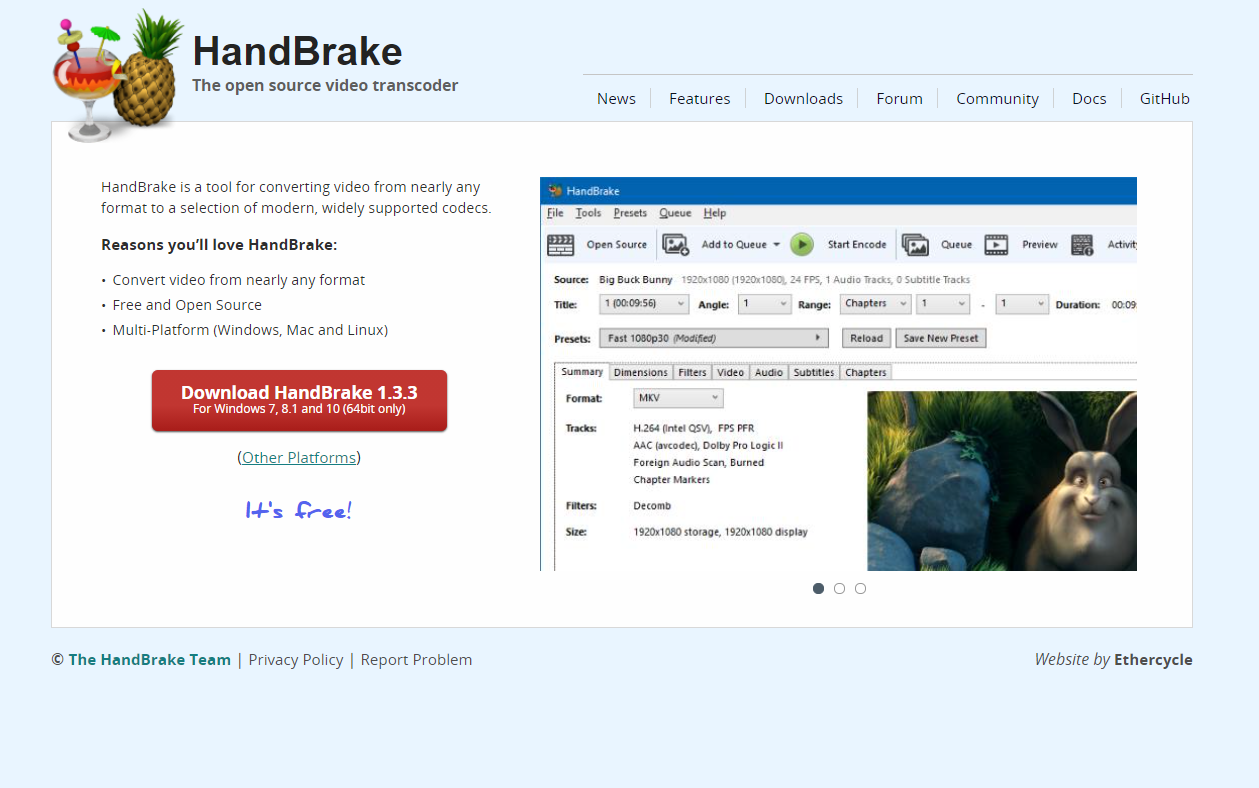1259x788 pixels.
Task: Click "H.264 (Intel QSV), FPS PFR" track line
Action: [x=694, y=428]
